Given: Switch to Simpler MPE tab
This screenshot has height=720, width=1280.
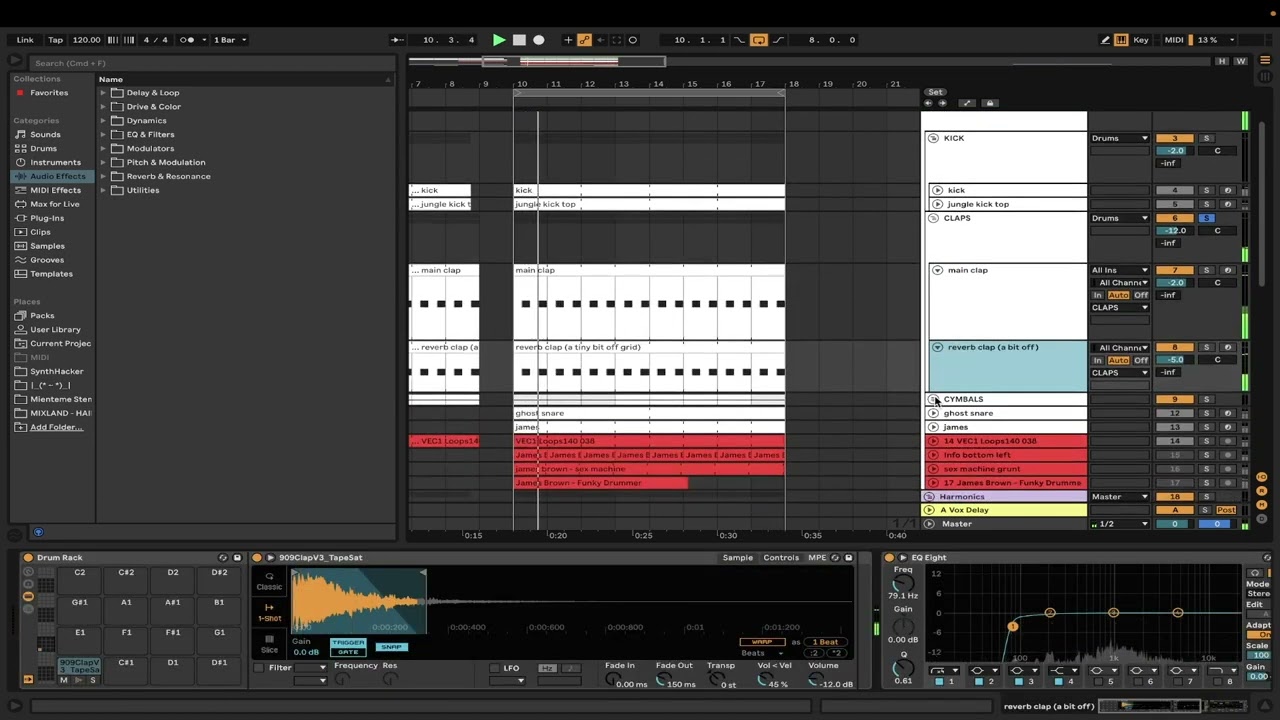Looking at the screenshot, I should click(x=817, y=558).
